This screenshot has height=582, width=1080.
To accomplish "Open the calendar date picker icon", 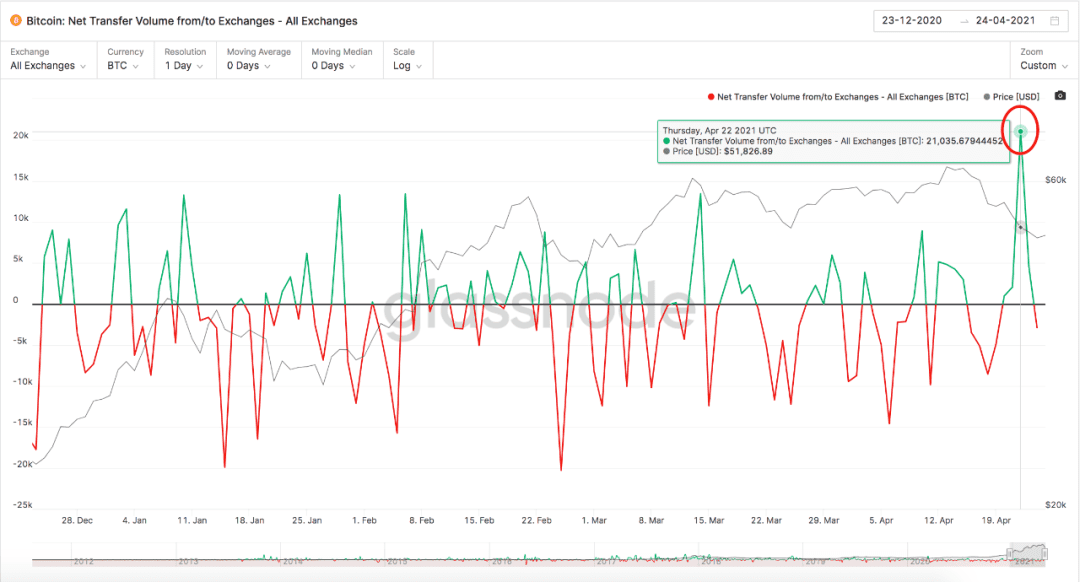I will click(1055, 21).
